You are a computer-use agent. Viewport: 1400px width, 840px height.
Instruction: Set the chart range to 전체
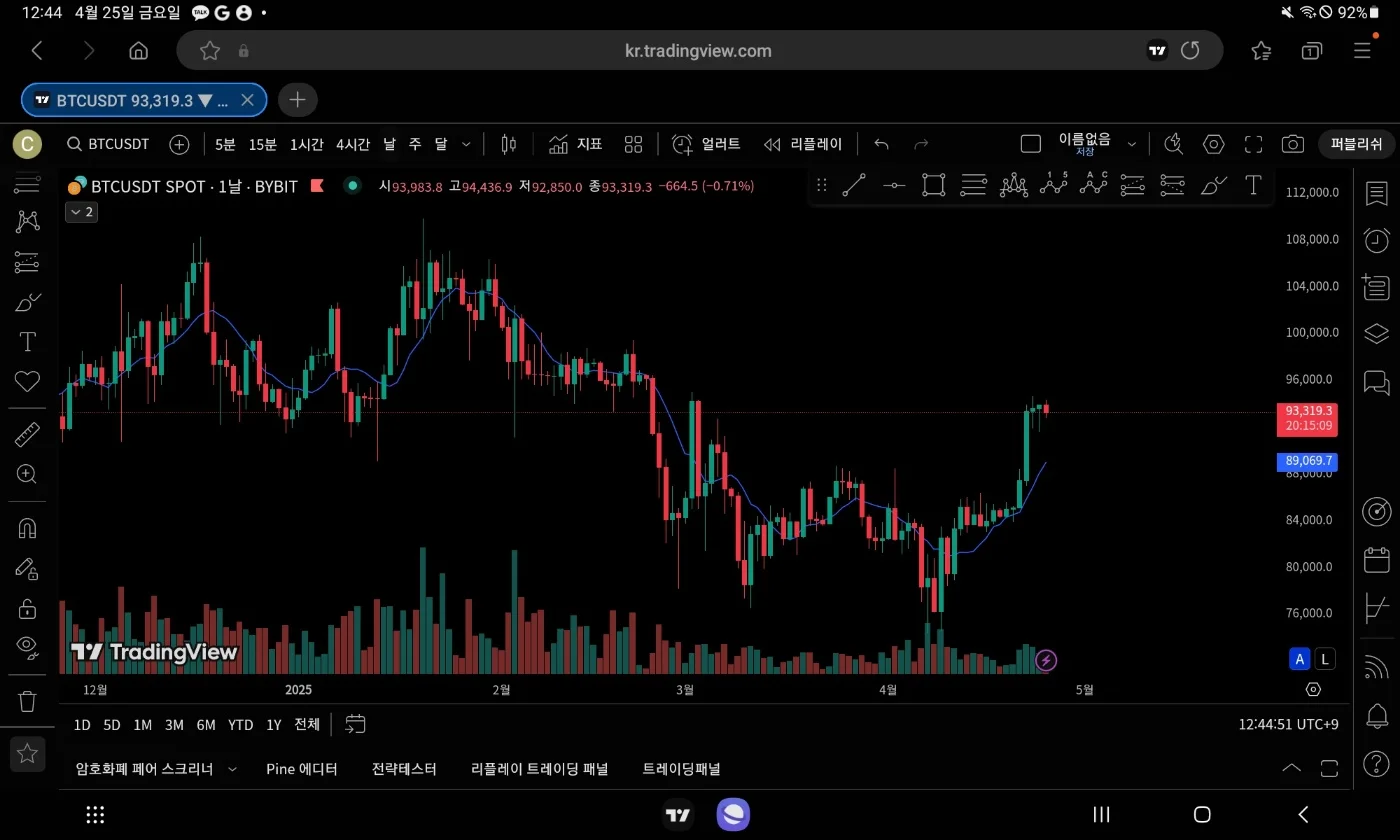click(307, 725)
